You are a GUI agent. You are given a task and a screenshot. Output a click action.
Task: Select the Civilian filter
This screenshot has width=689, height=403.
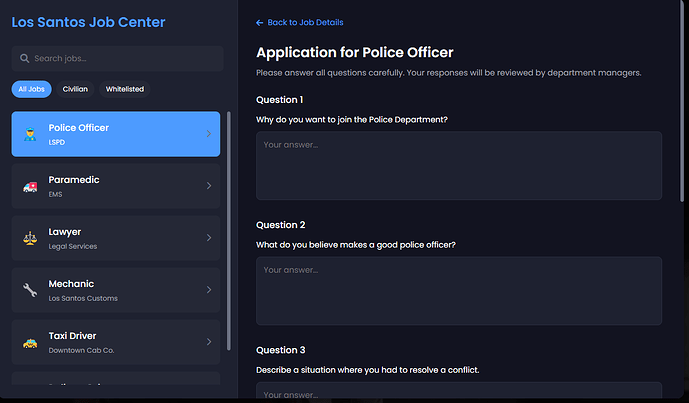click(x=75, y=89)
